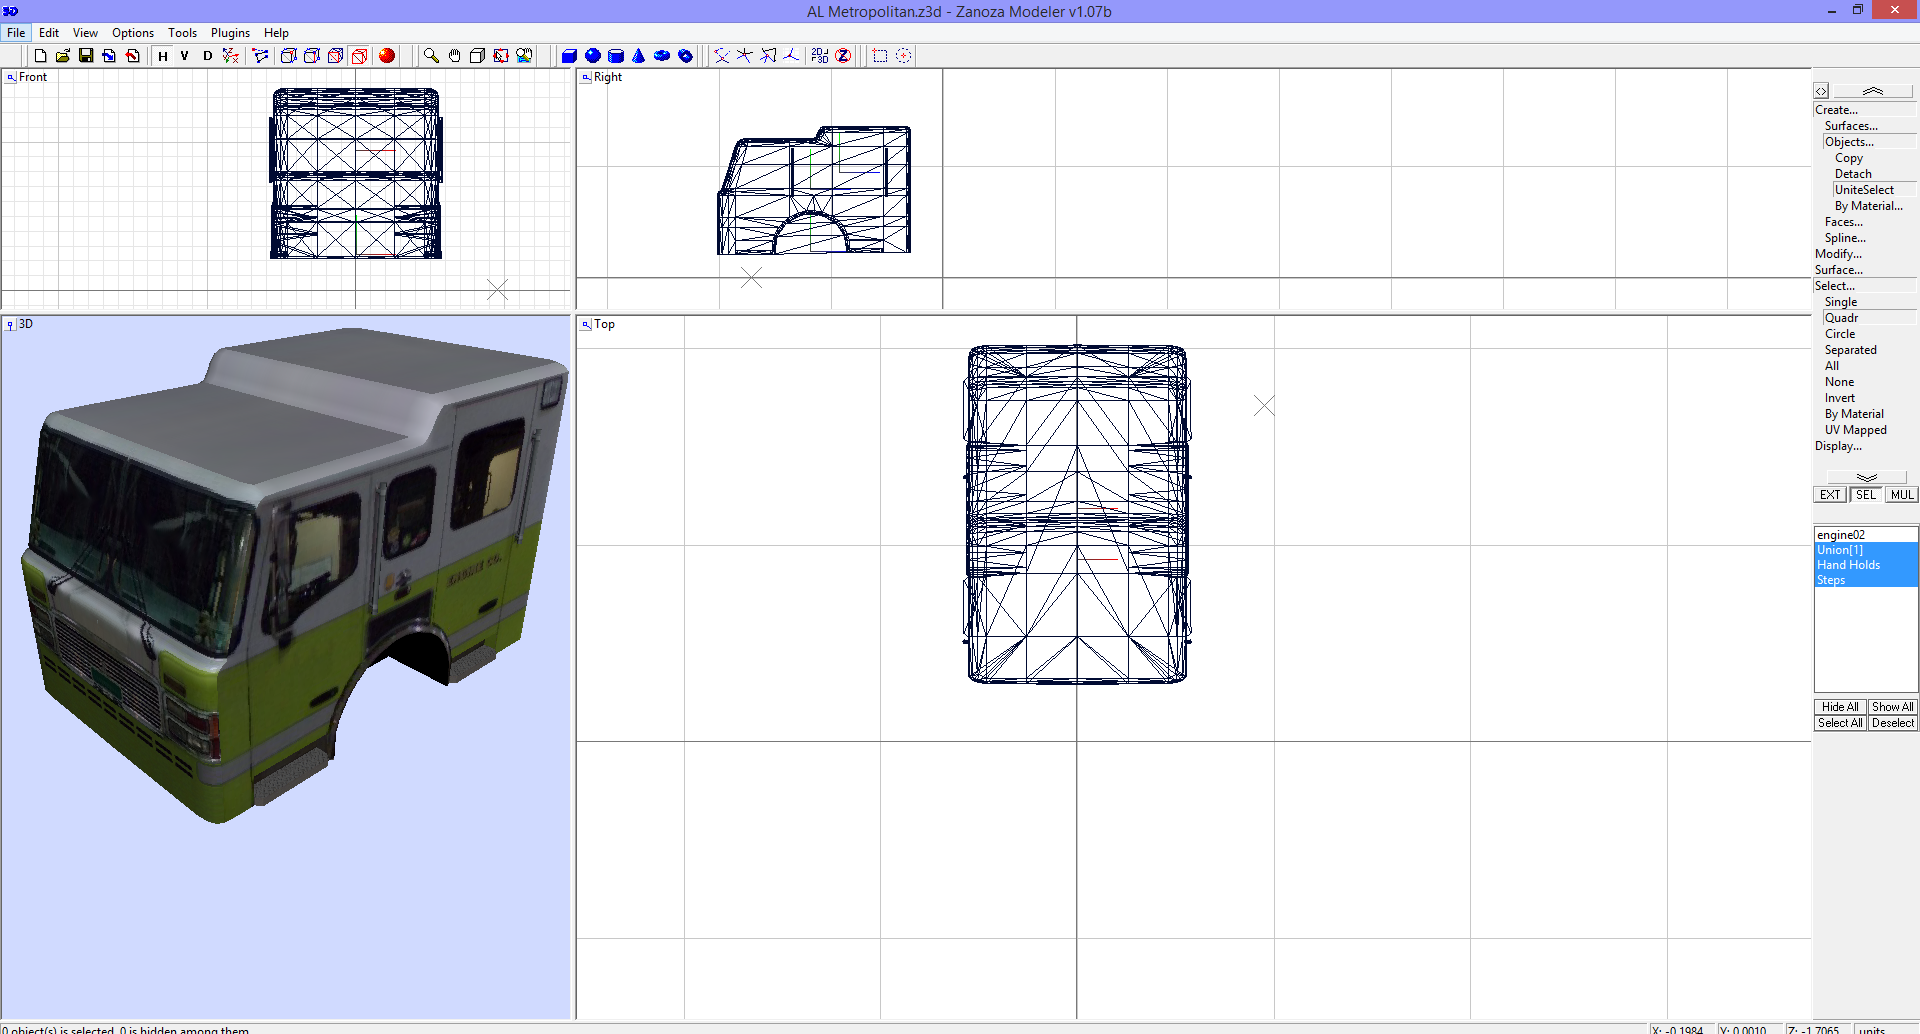Open the Objects... command group
This screenshot has width=1920, height=1034.
(x=1848, y=141)
